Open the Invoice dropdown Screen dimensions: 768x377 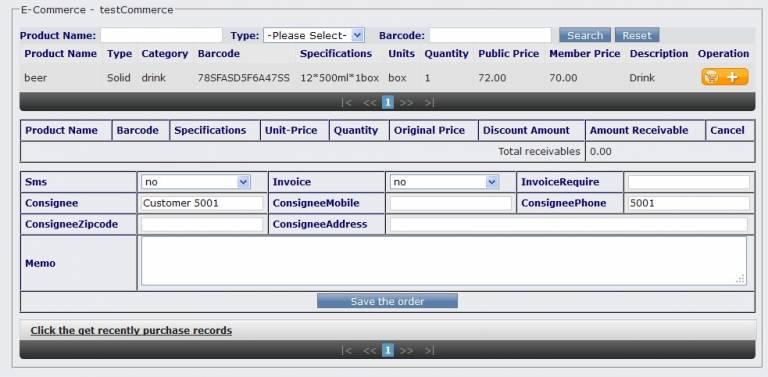444,182
